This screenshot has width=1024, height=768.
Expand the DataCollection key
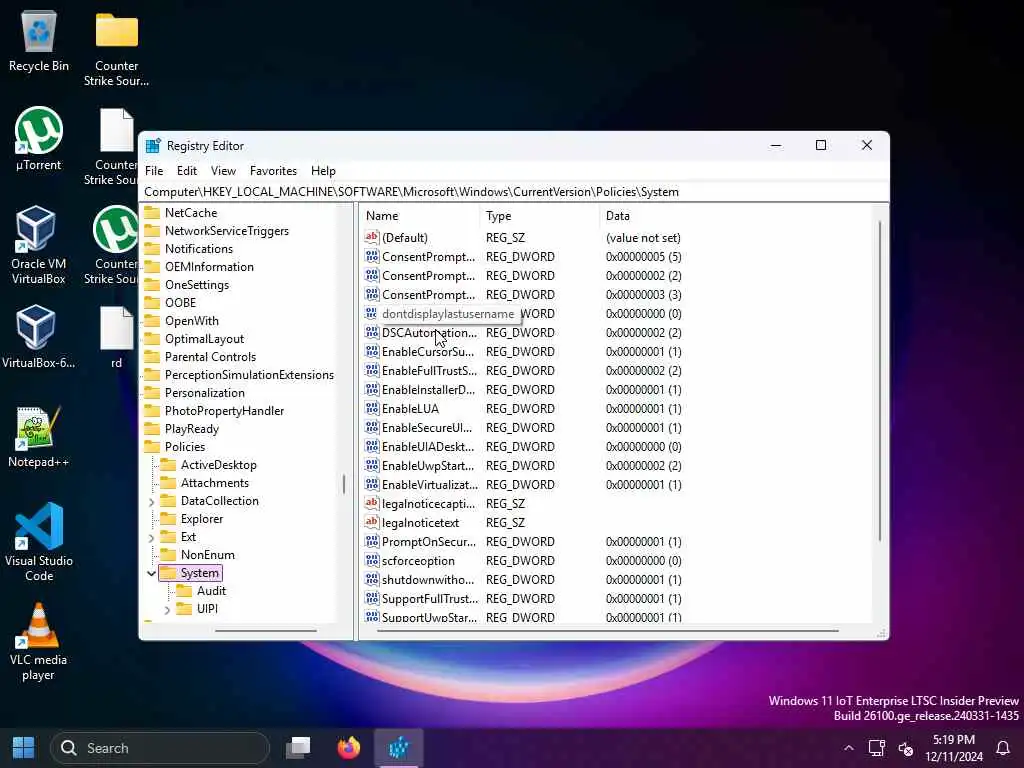152,502
